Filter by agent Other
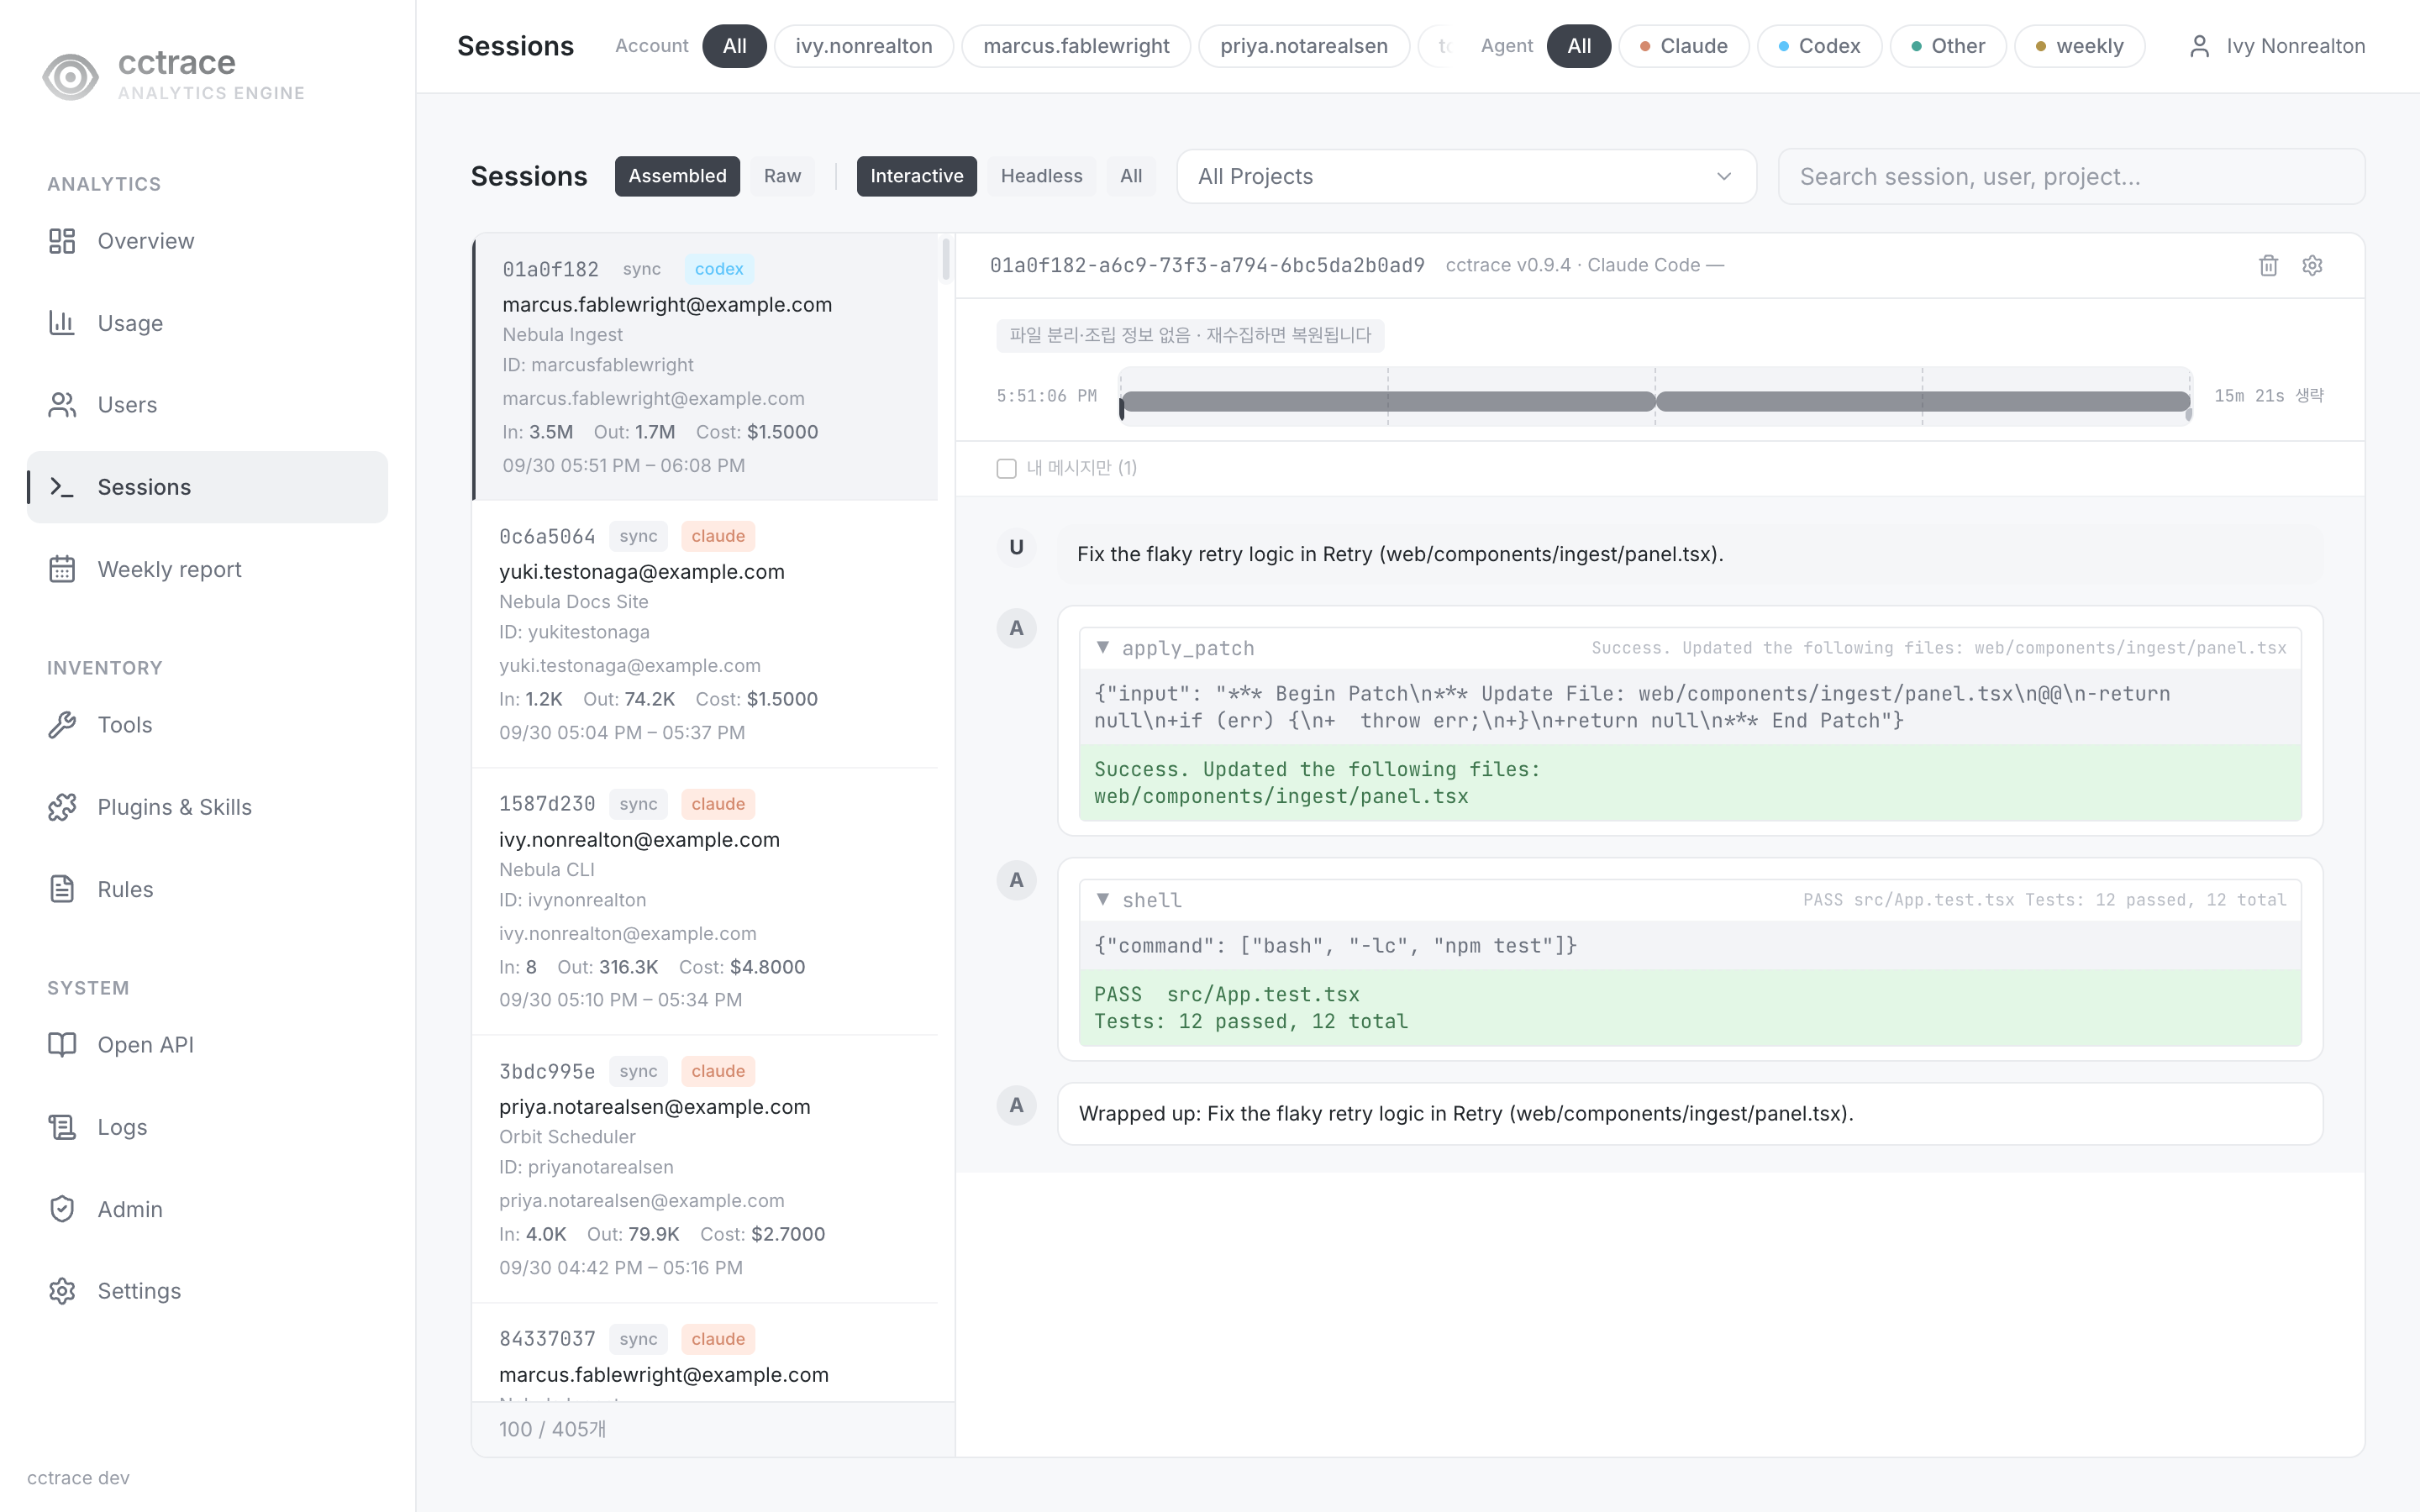Screen dimensions: 2420x1512 tap(1948, 46)
